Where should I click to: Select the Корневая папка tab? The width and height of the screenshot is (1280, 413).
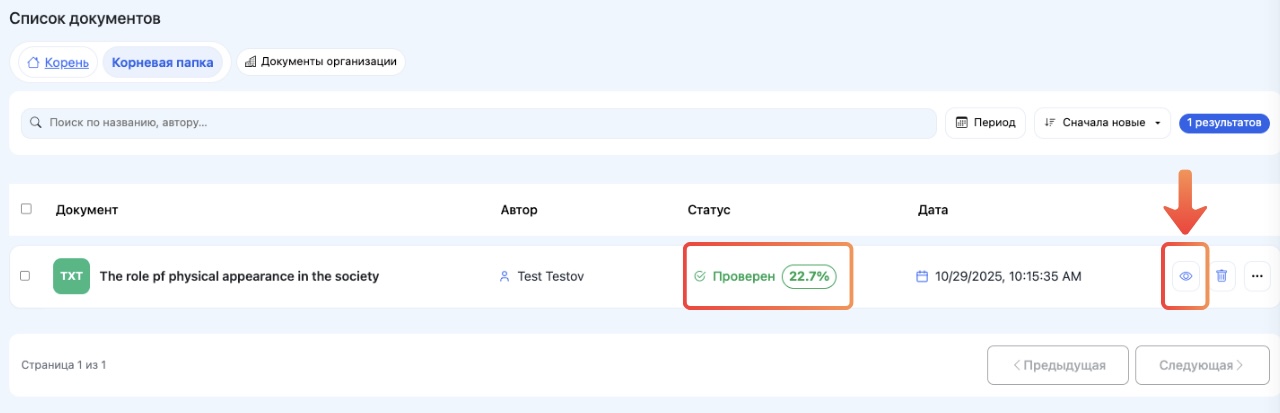[x=162, y=62]
